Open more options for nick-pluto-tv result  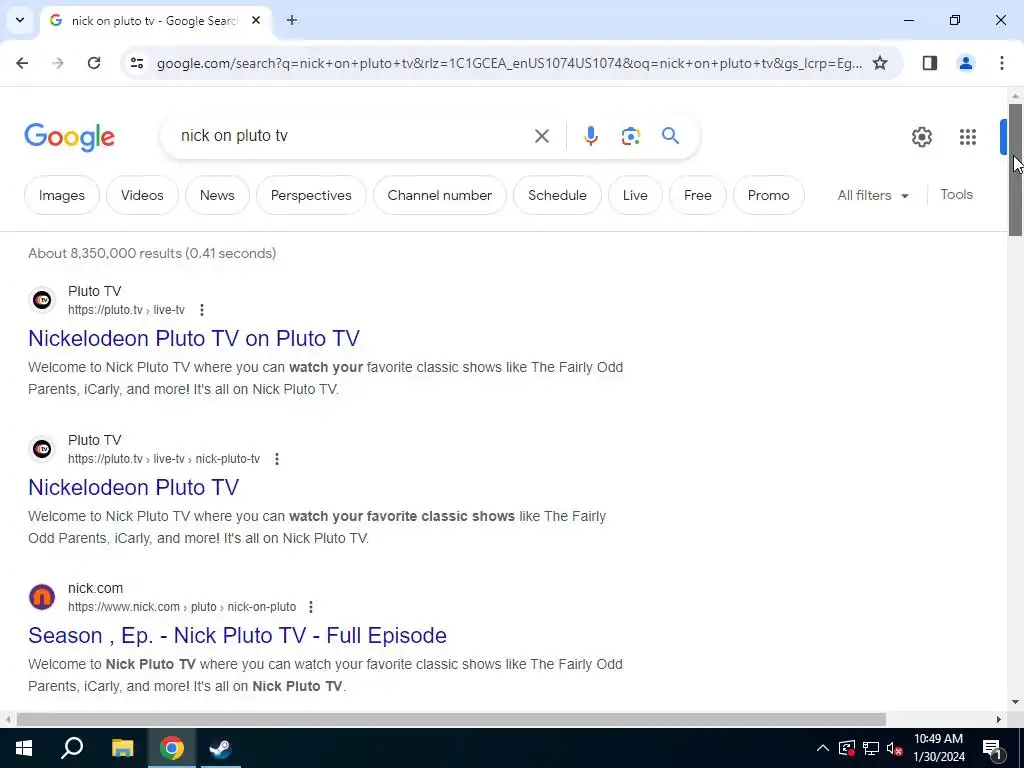pos(277,458)
